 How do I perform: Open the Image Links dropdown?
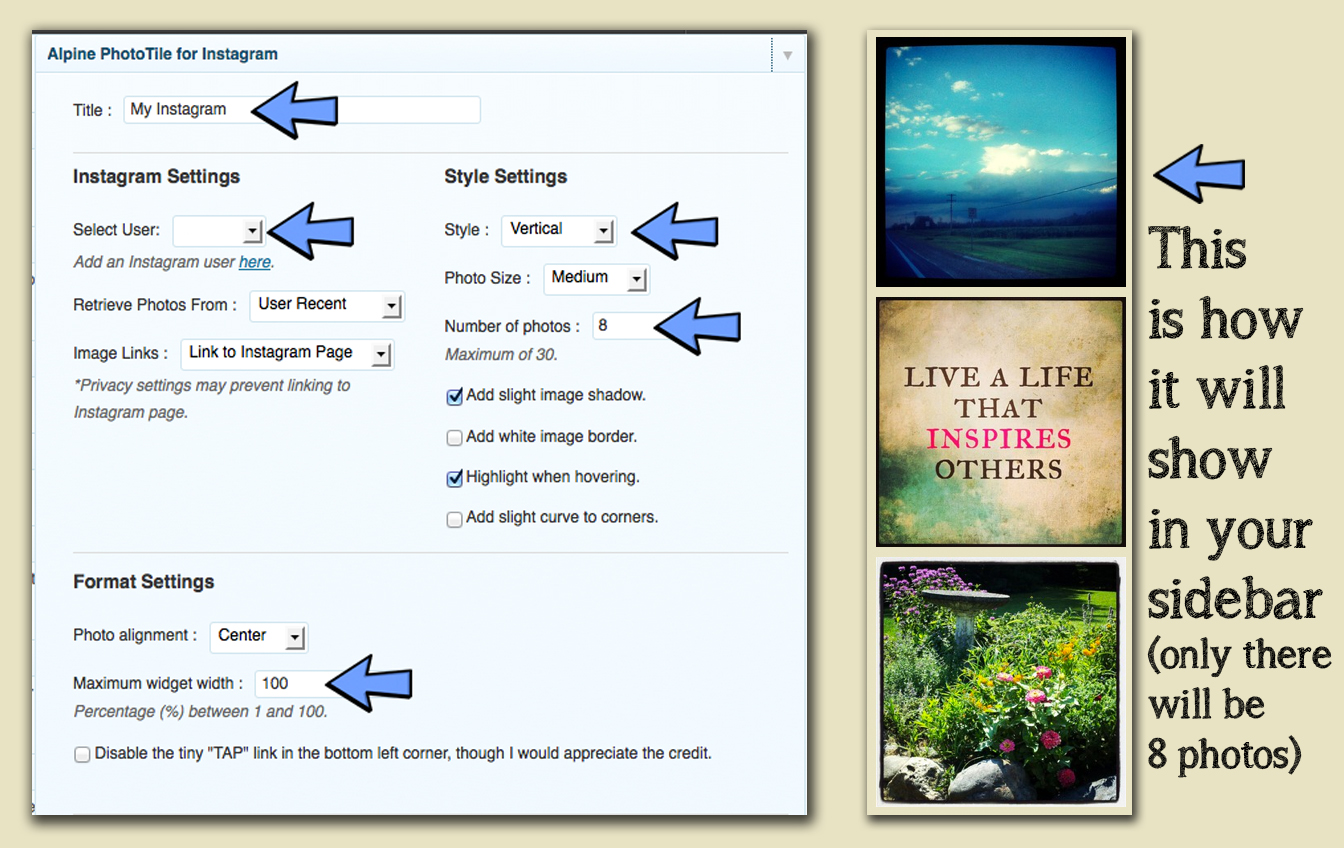(x=288, y=353)
